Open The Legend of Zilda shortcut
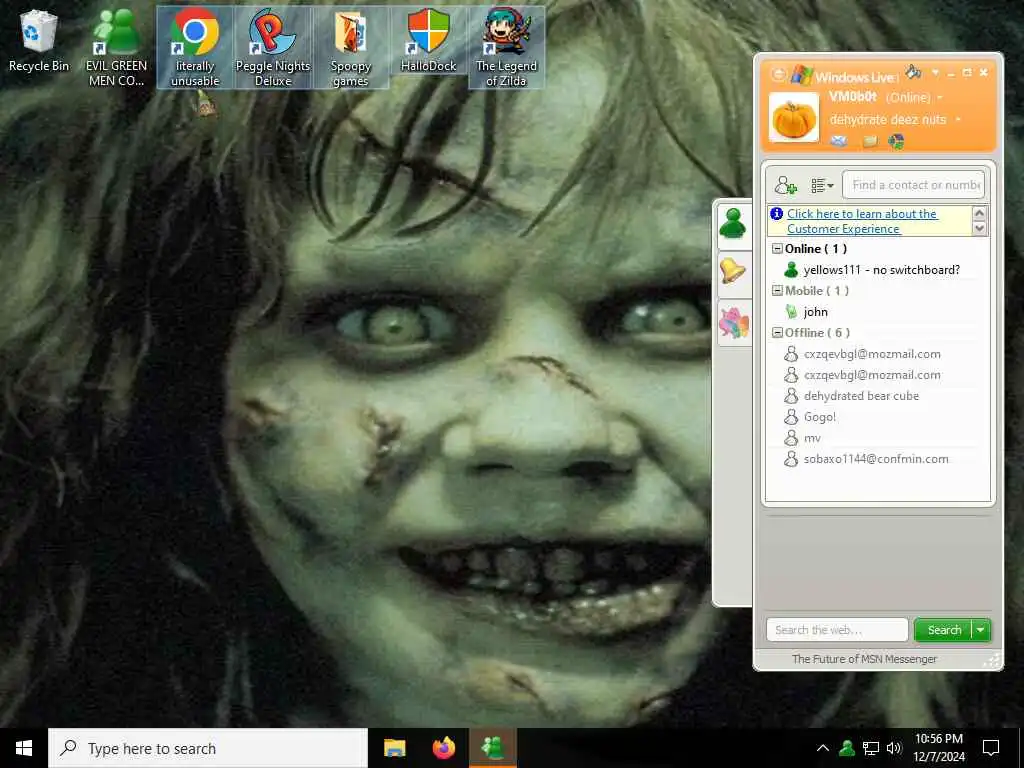 pos(506,47)
